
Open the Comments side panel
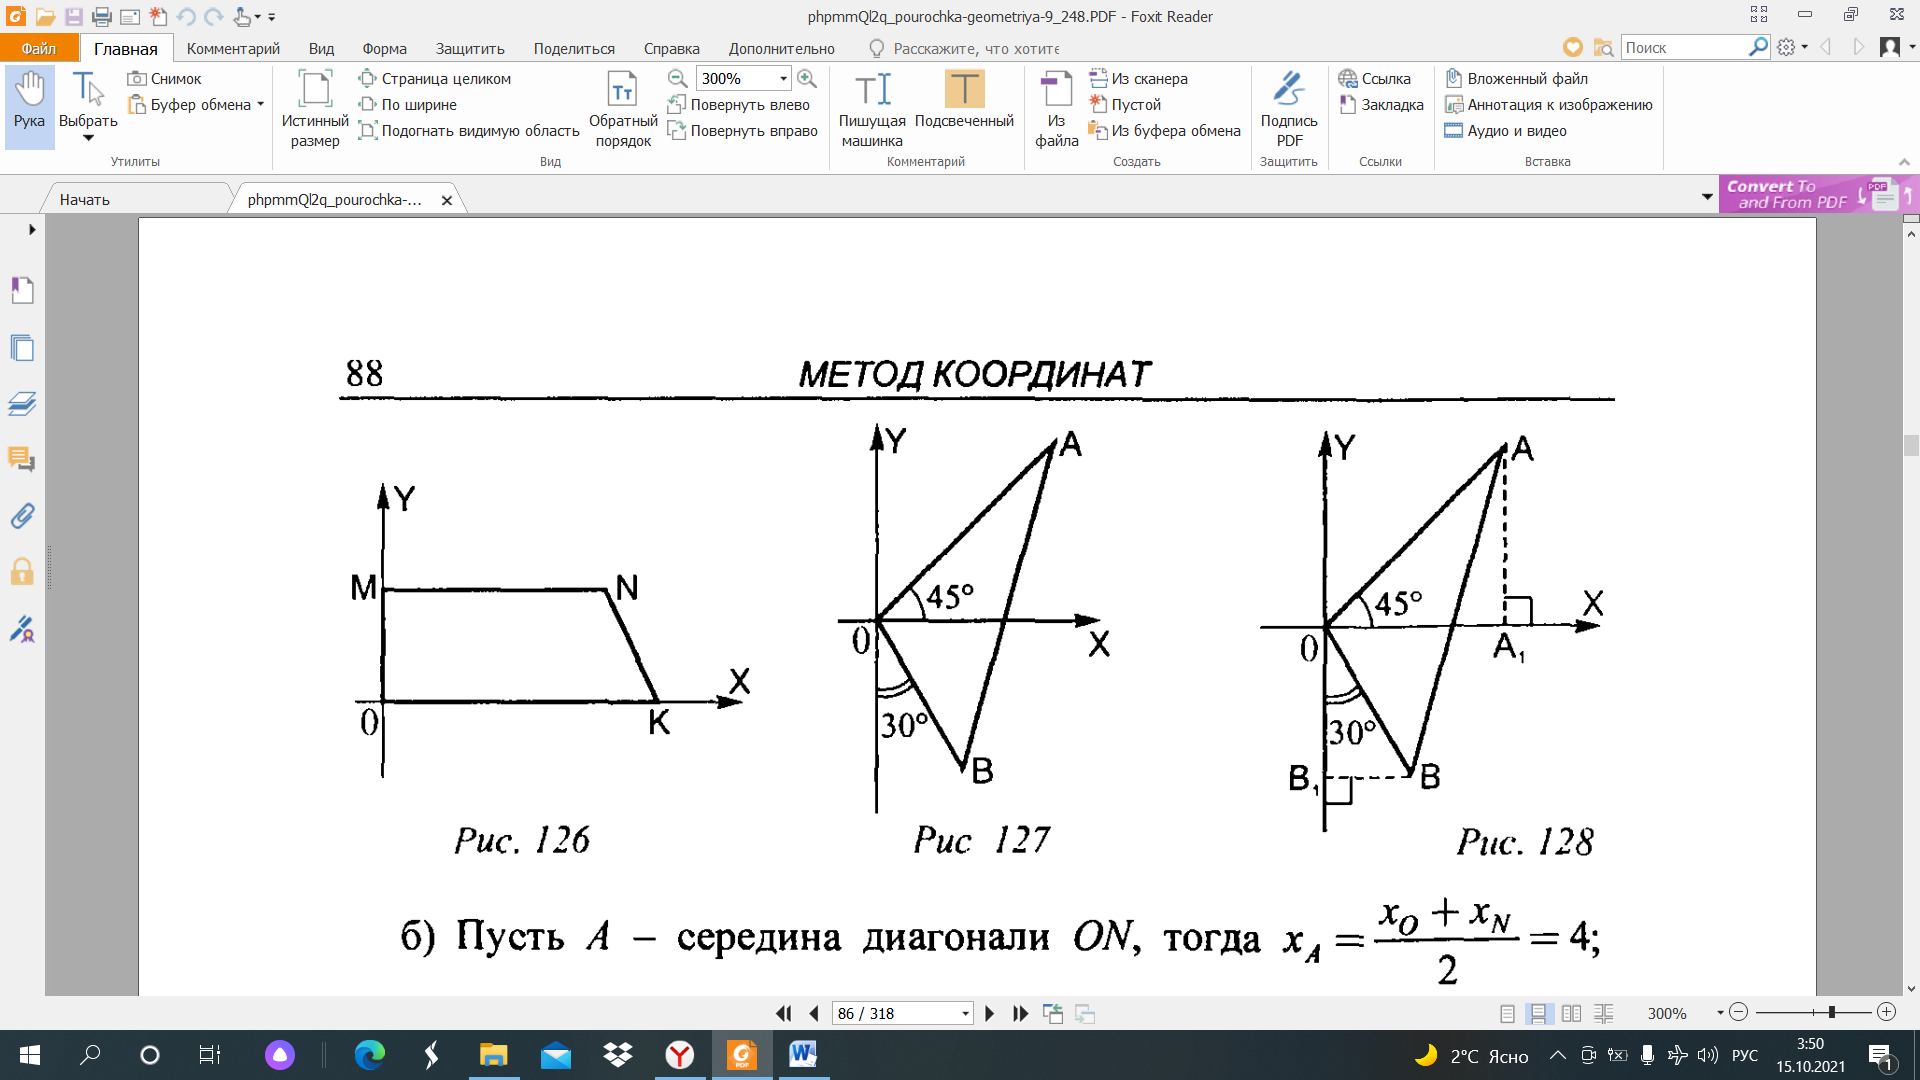click(x=22, y=459)
